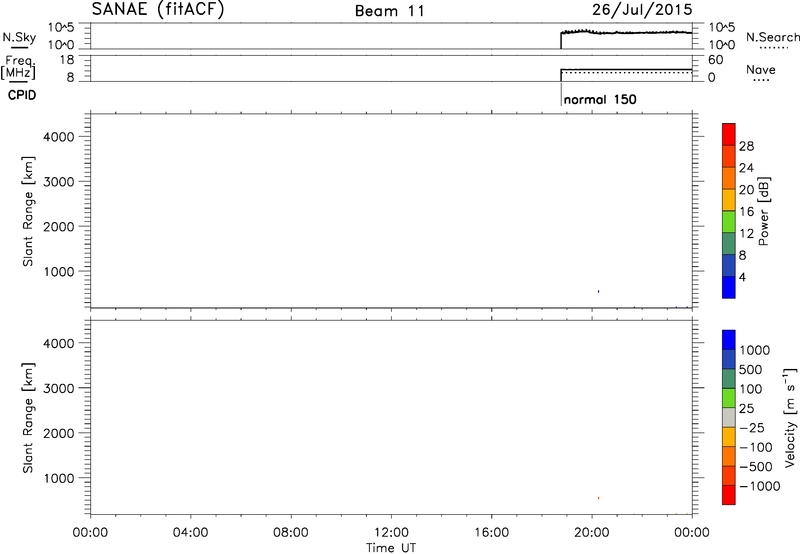Click the SANAE (fitACF) plot title
This screenshot has width=800, height=554.
click(x=158, y=9)
